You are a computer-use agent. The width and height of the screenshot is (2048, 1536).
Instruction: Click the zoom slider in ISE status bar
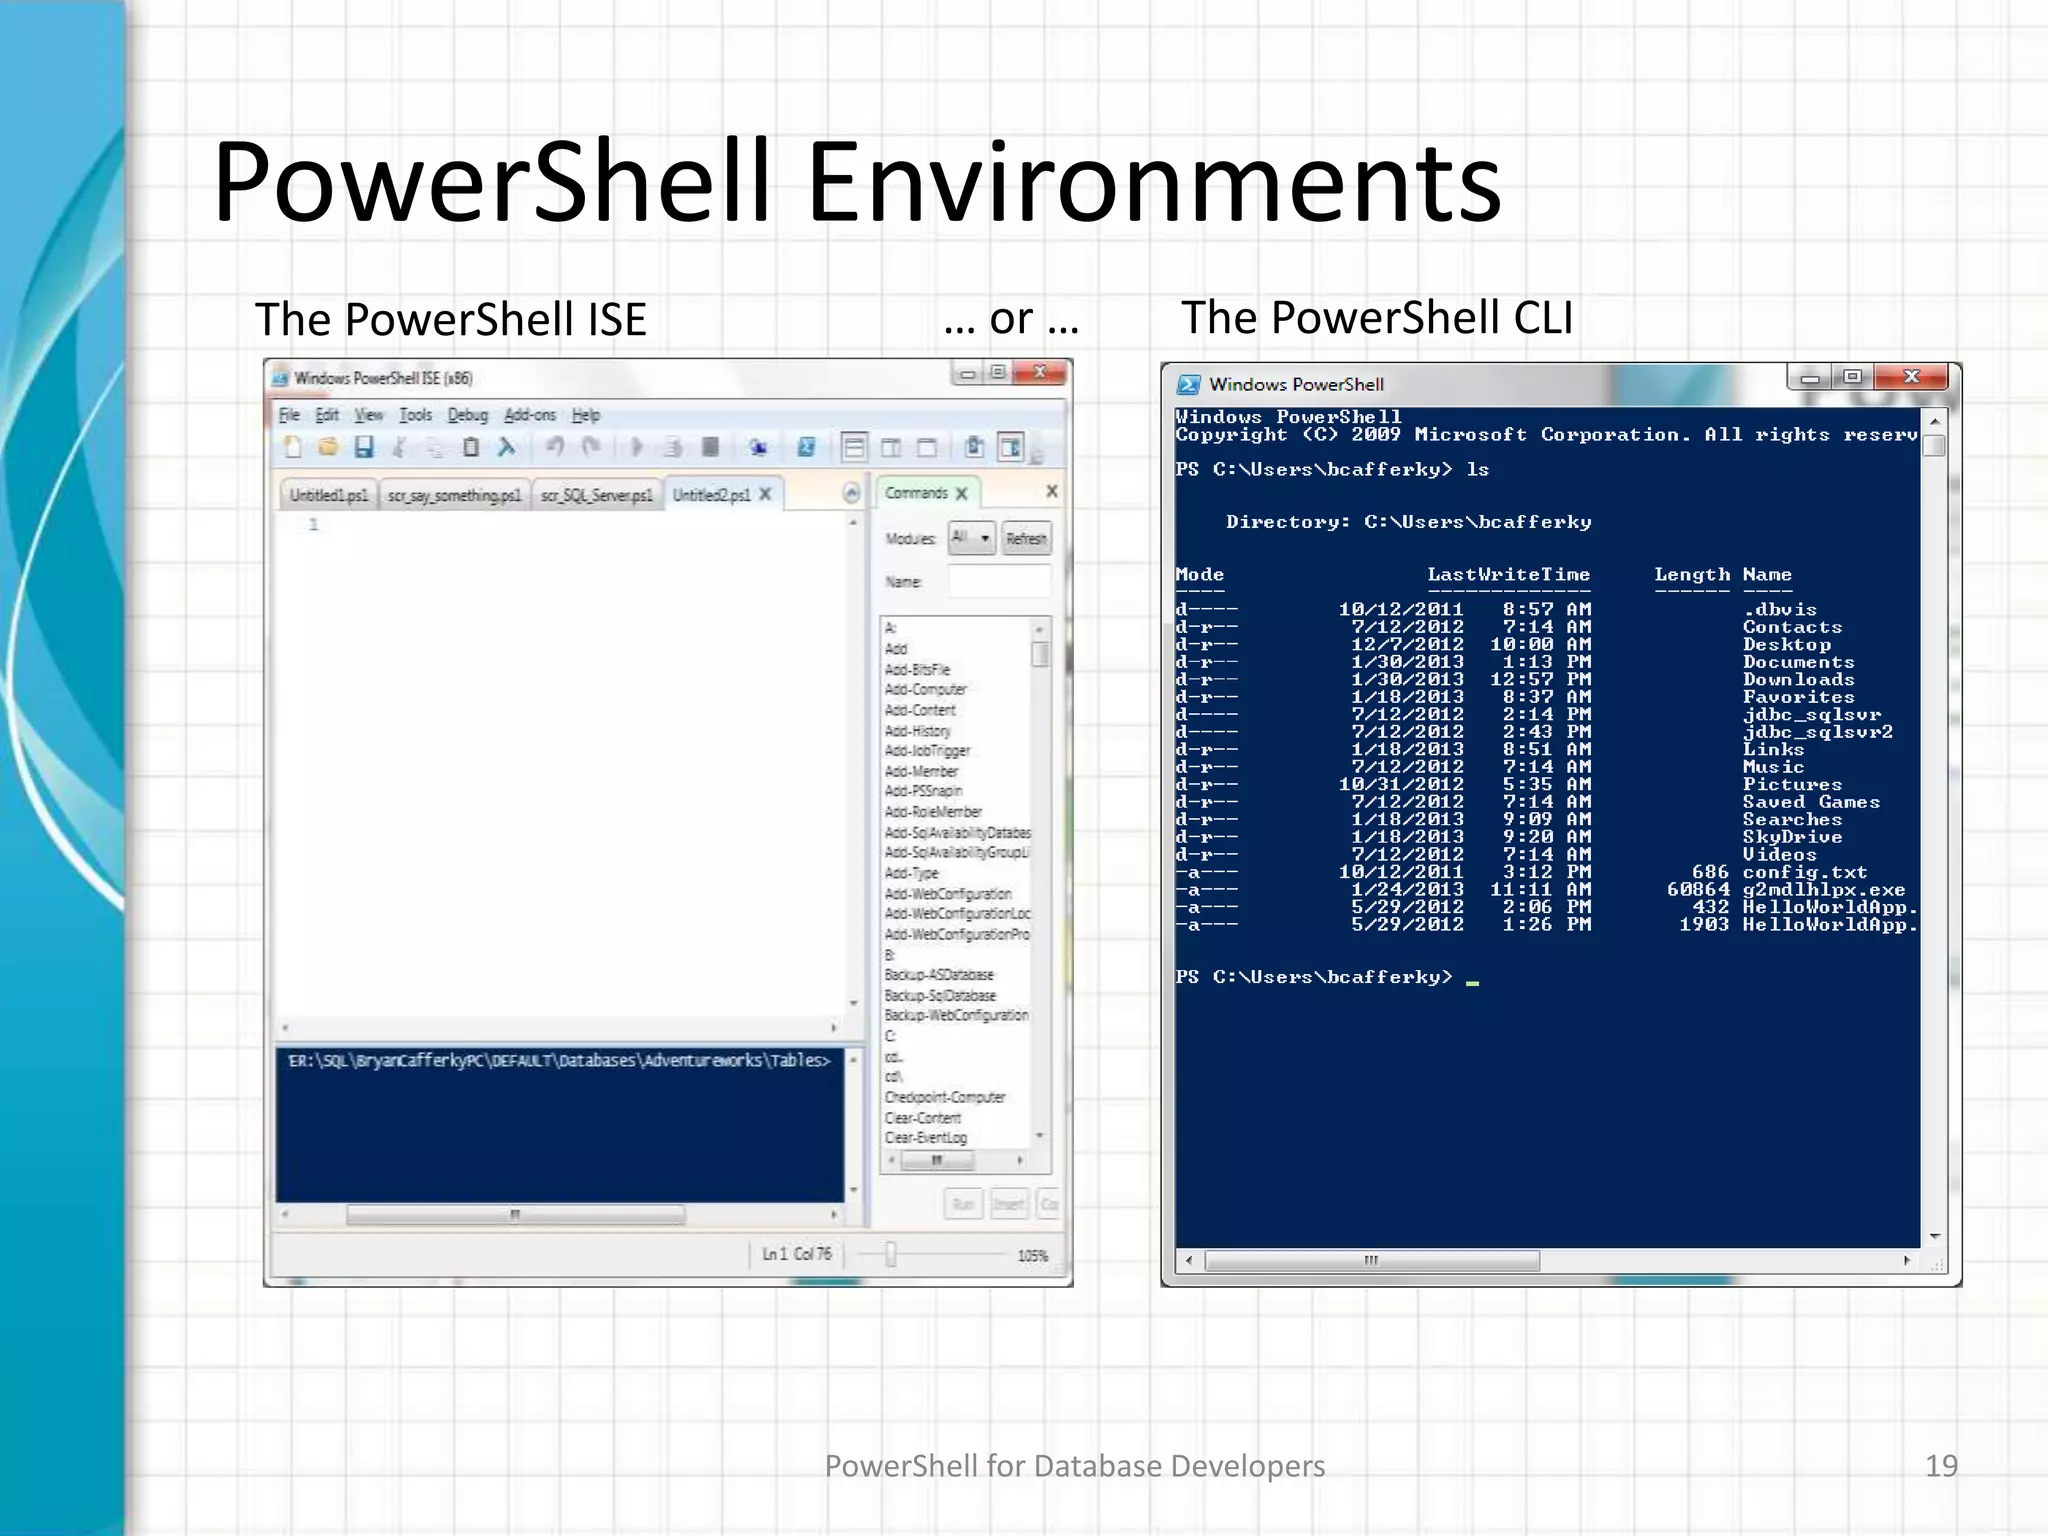click(x=890, y=1254)
